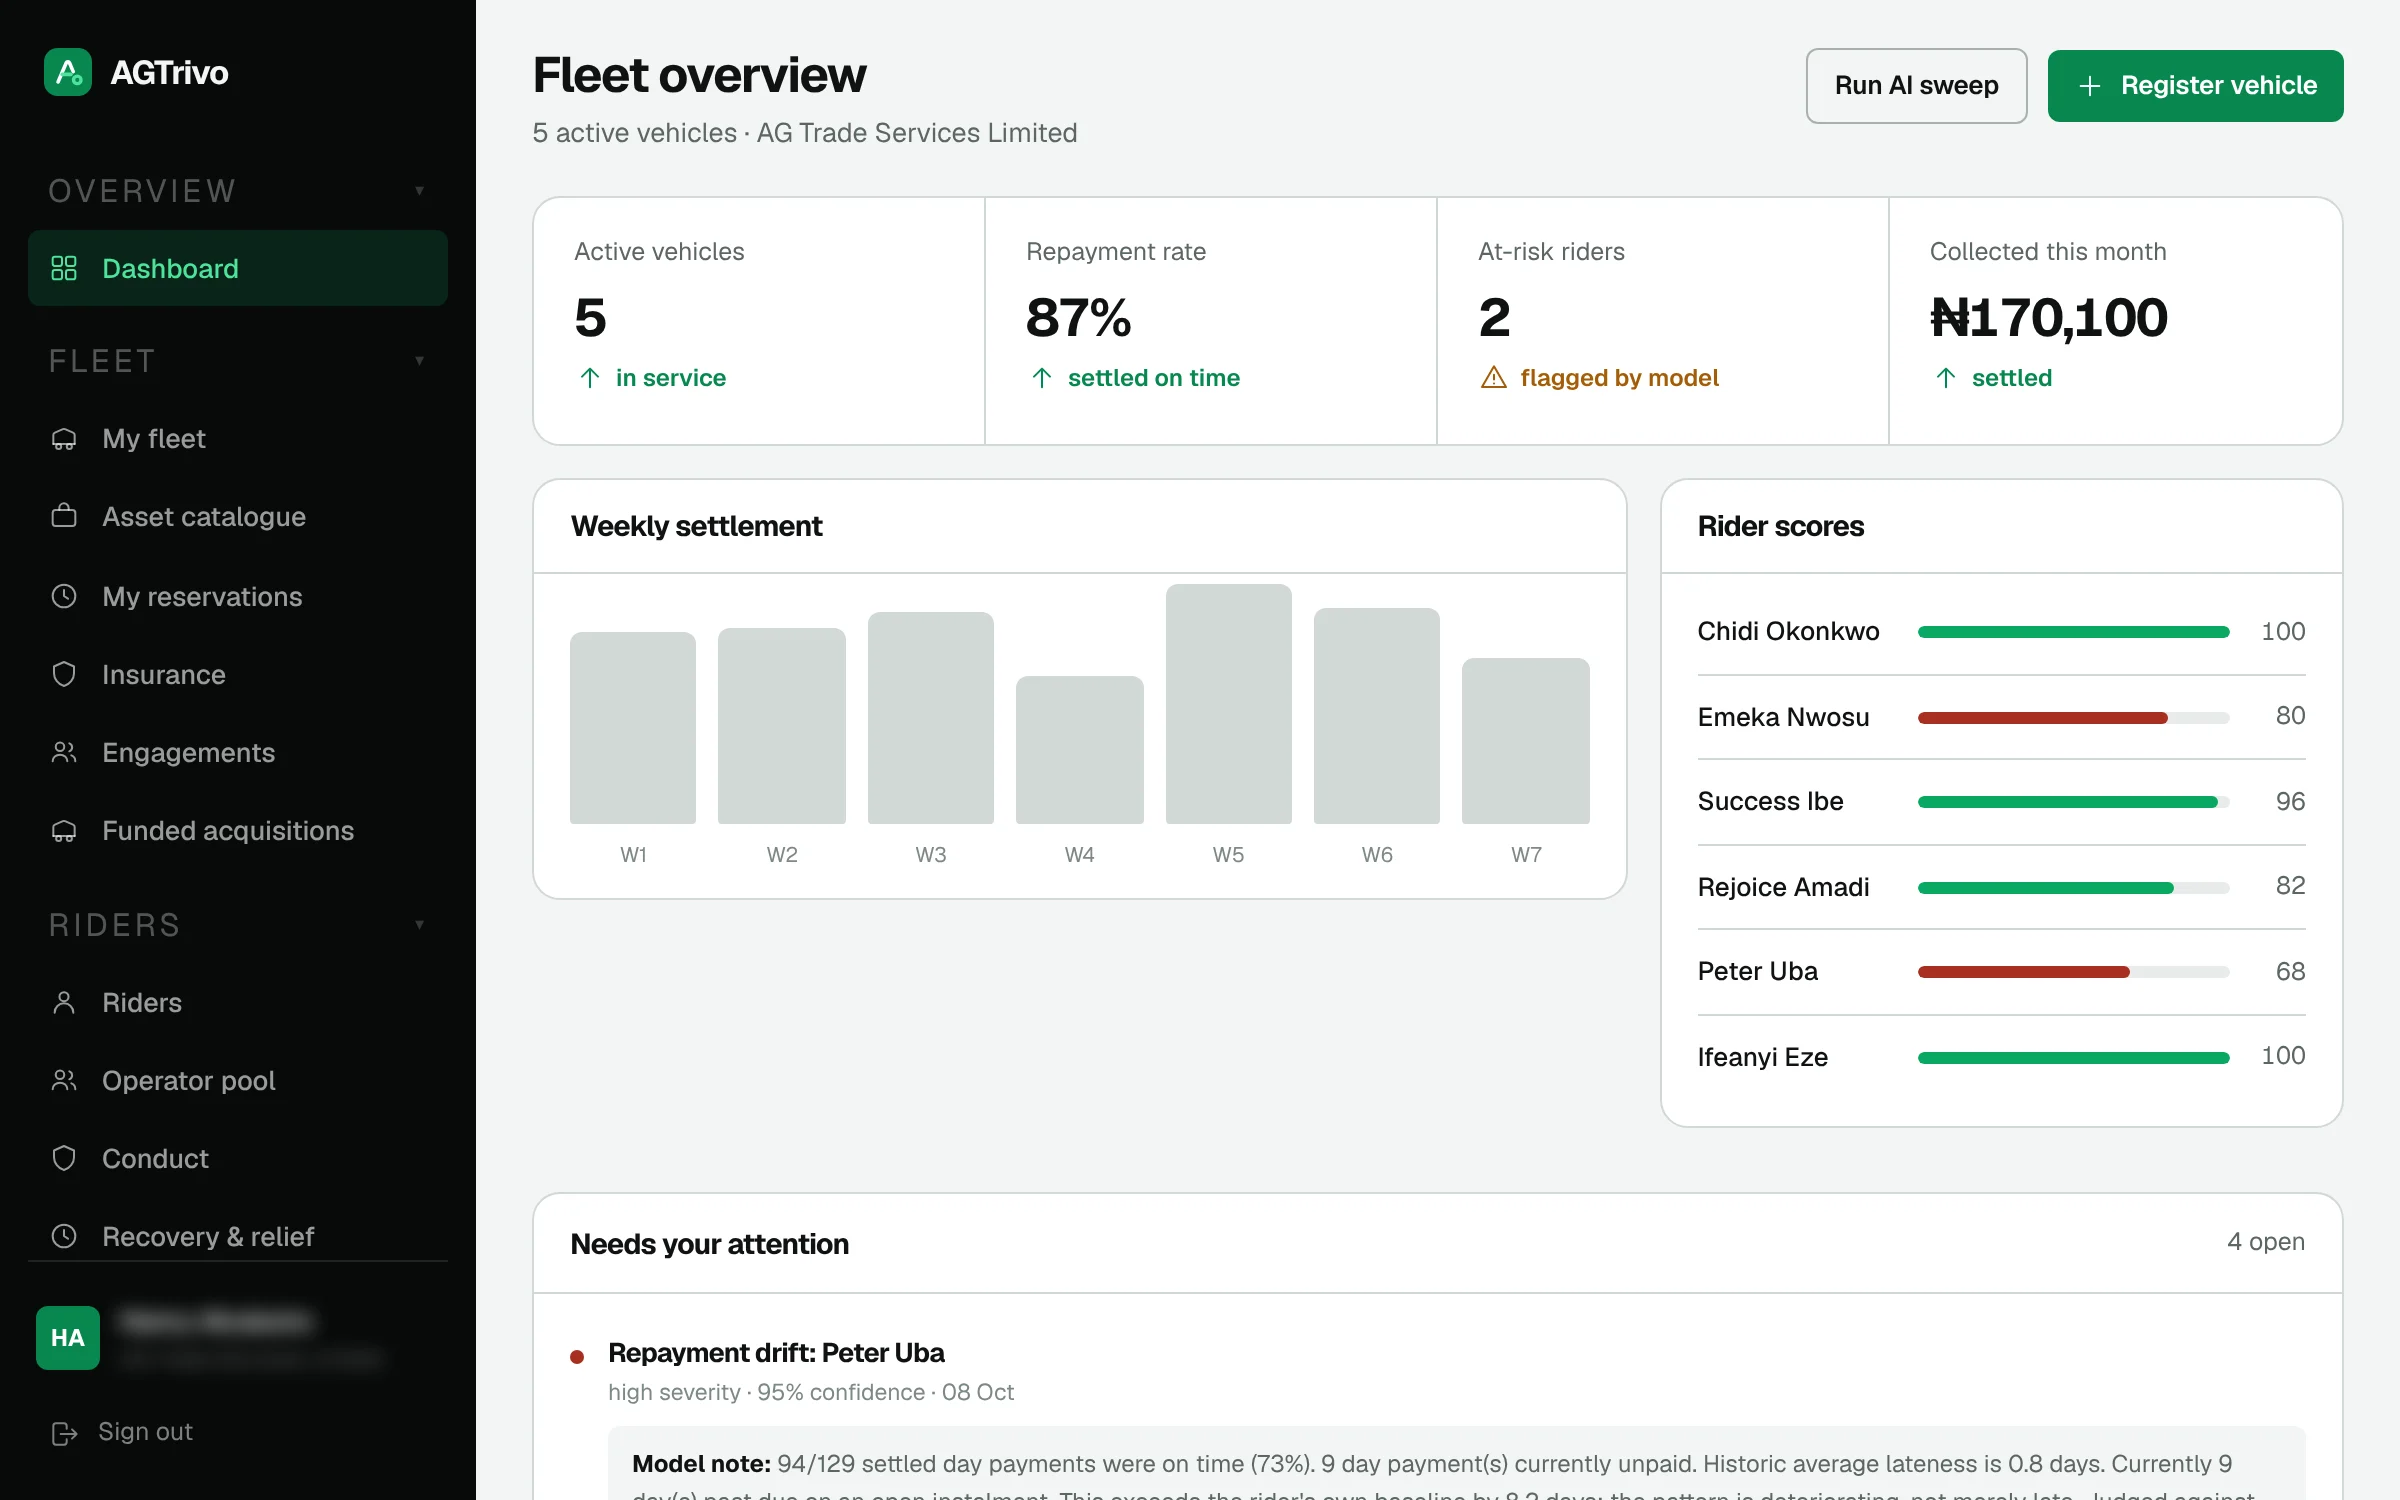Click the Asset catalogue bag icon
Screen dimensions: 2400x1500
(64, 517)
